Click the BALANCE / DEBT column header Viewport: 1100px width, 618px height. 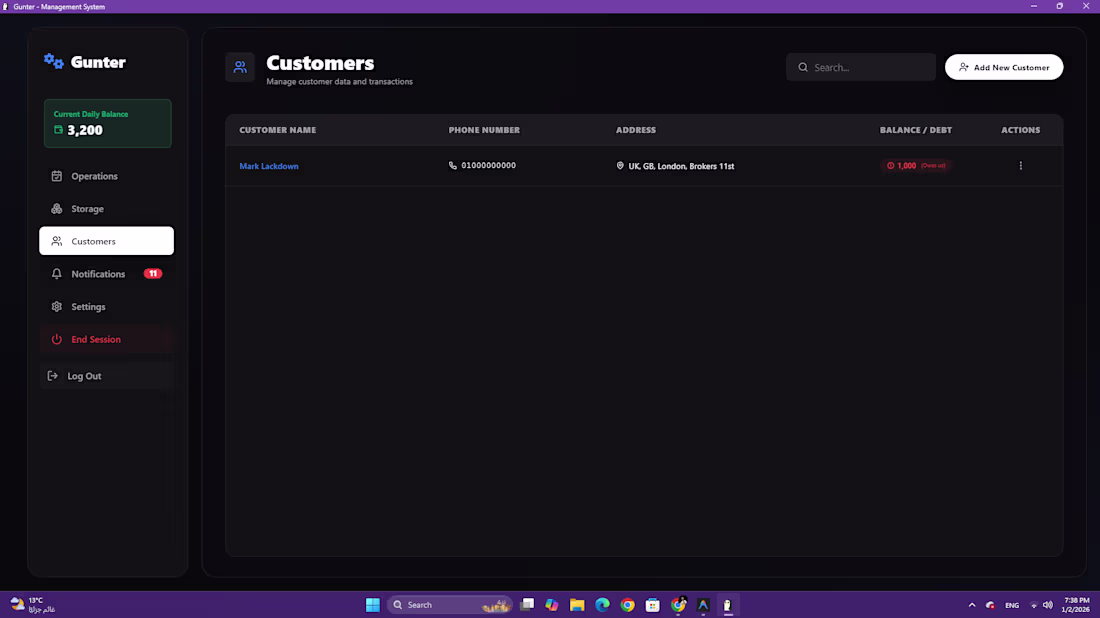915,130
